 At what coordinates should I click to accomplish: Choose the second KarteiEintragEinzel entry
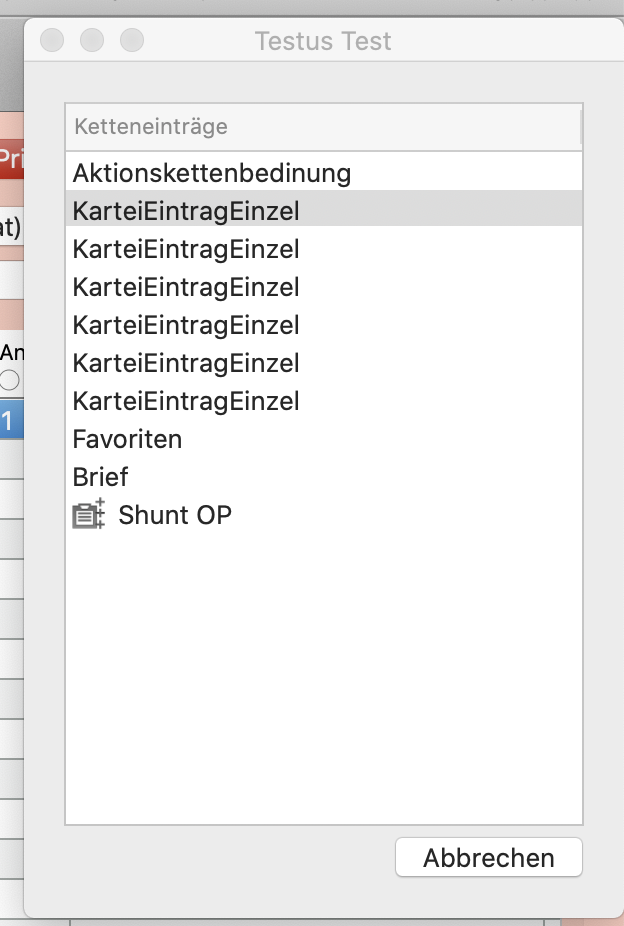[x=186, y=249]
